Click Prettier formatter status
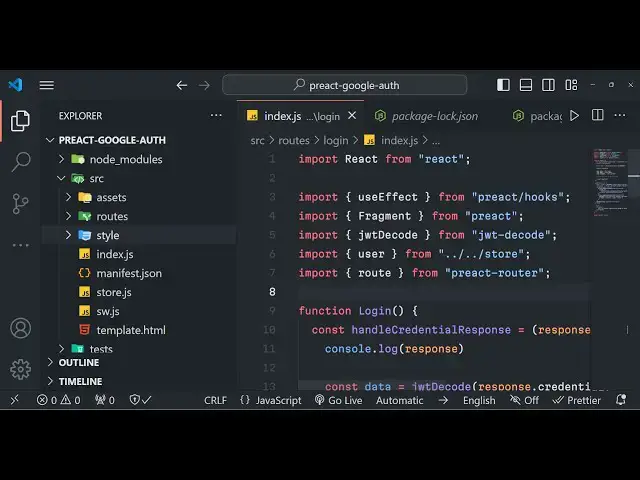 [576, 400]
